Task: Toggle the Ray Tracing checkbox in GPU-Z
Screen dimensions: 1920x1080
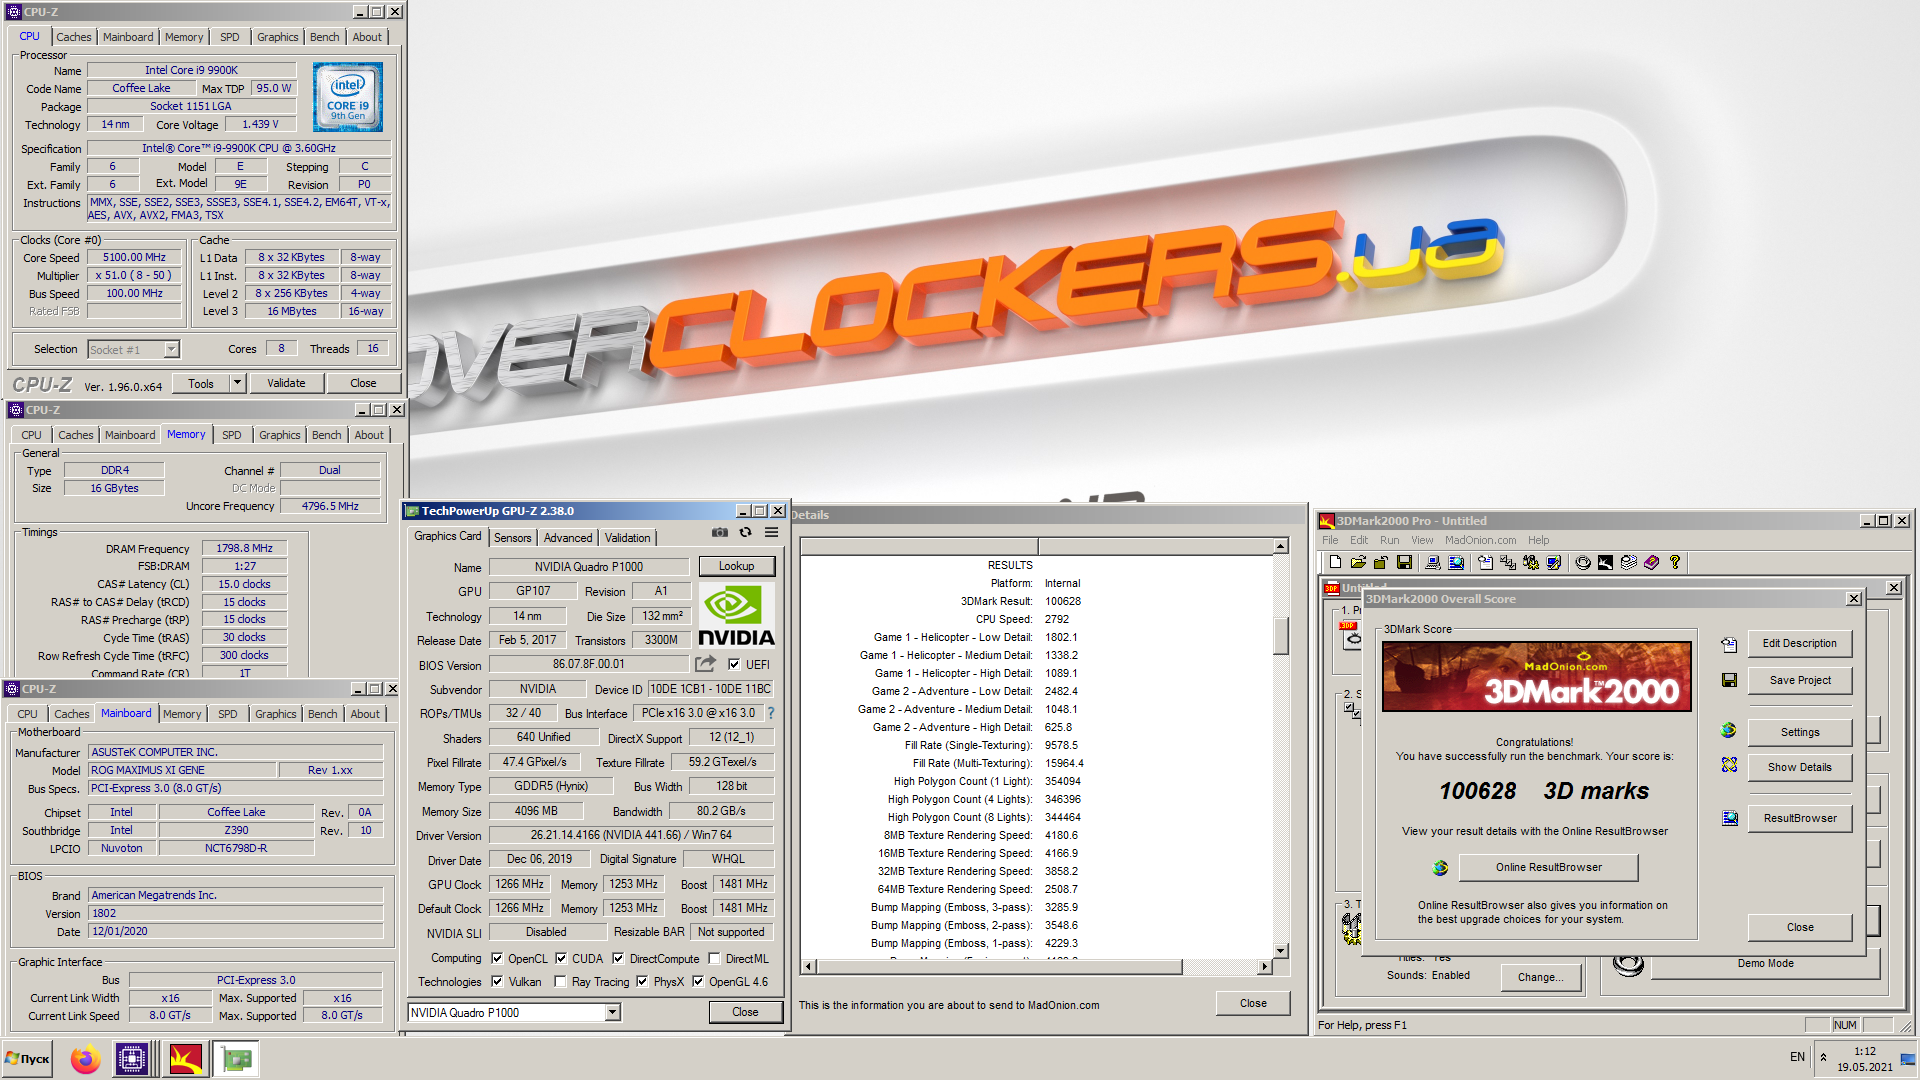Action: point(560,982)
